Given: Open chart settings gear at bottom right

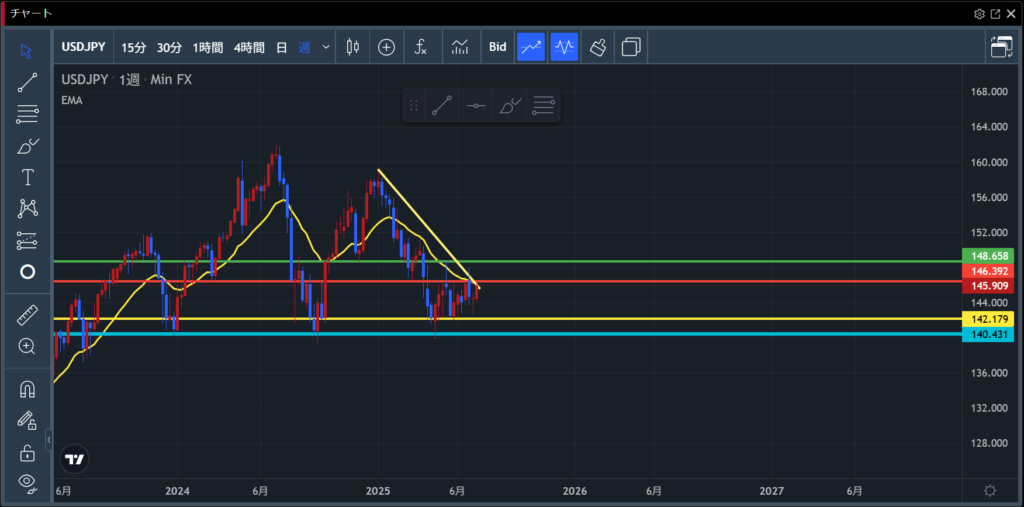Looking at the screenshot, I should point(990,491).
